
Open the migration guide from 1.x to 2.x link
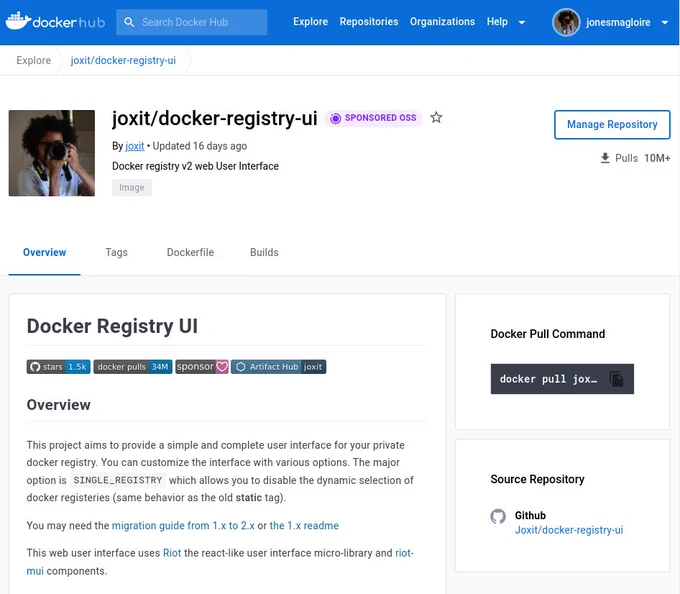pos(183,525)
